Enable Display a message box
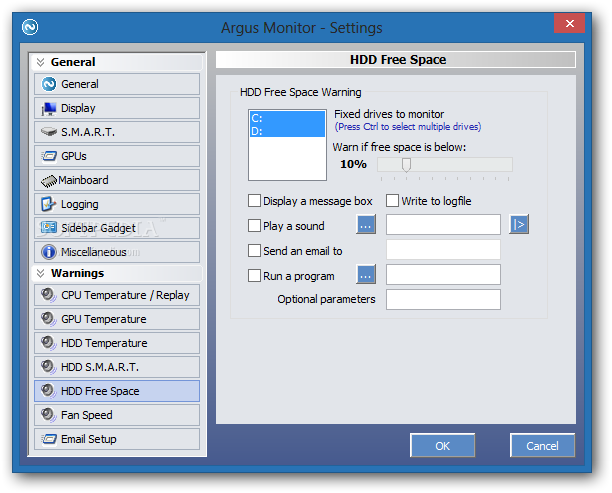The image size is (612, 493). (x=254, y=201)
